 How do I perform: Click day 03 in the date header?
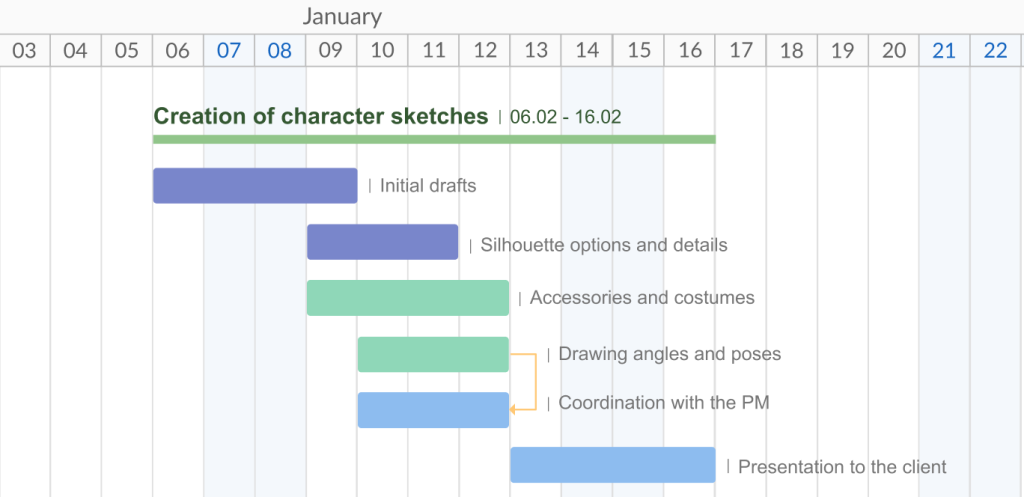coord(24,51)
